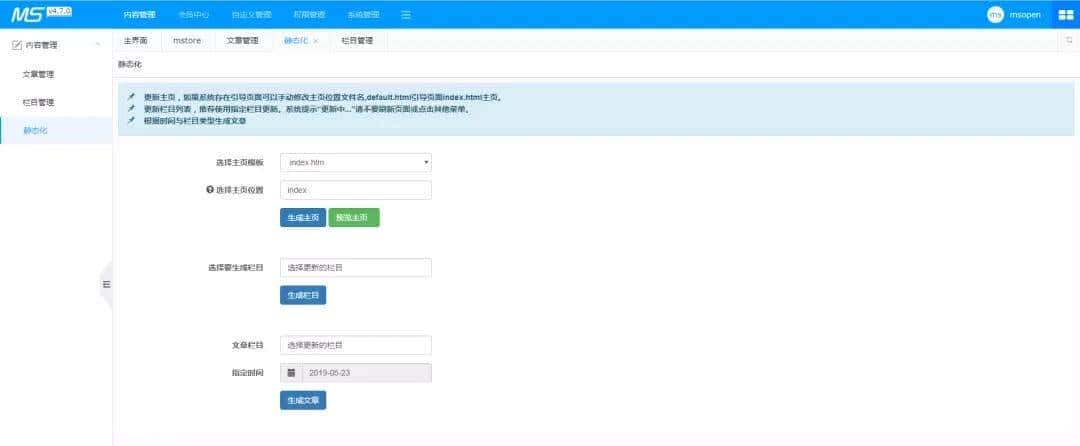Open 自定义管理 top menu
This screenshot has height=446, width=1080.
tap(251, 14)
